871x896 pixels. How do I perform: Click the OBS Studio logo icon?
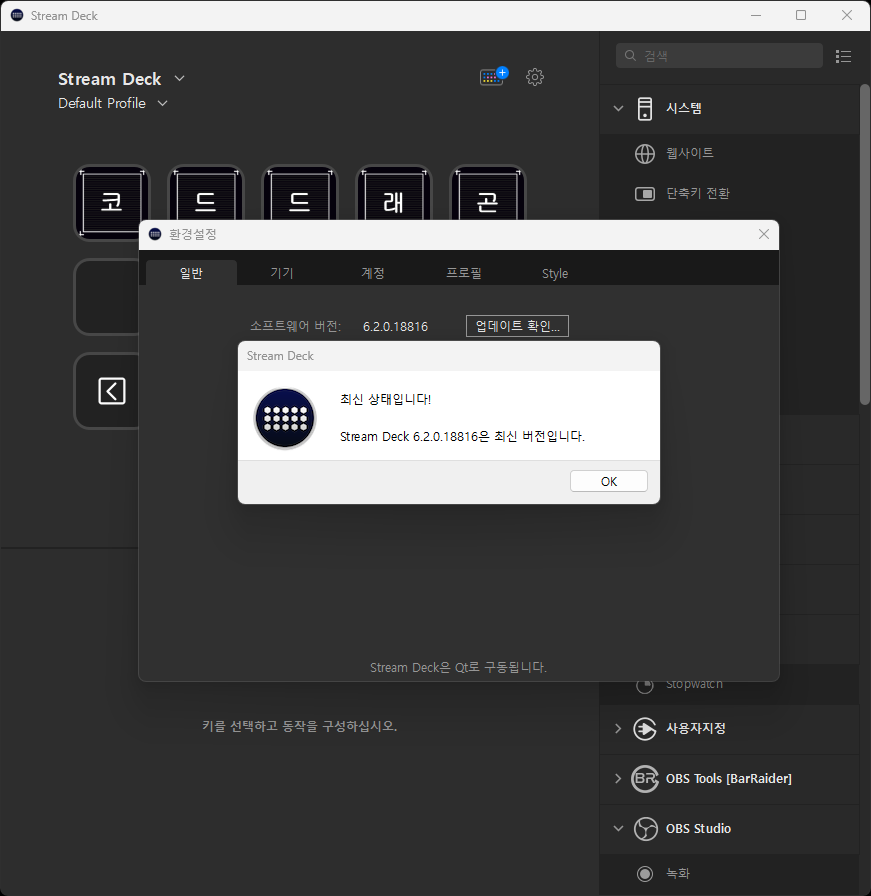(645, 829)
